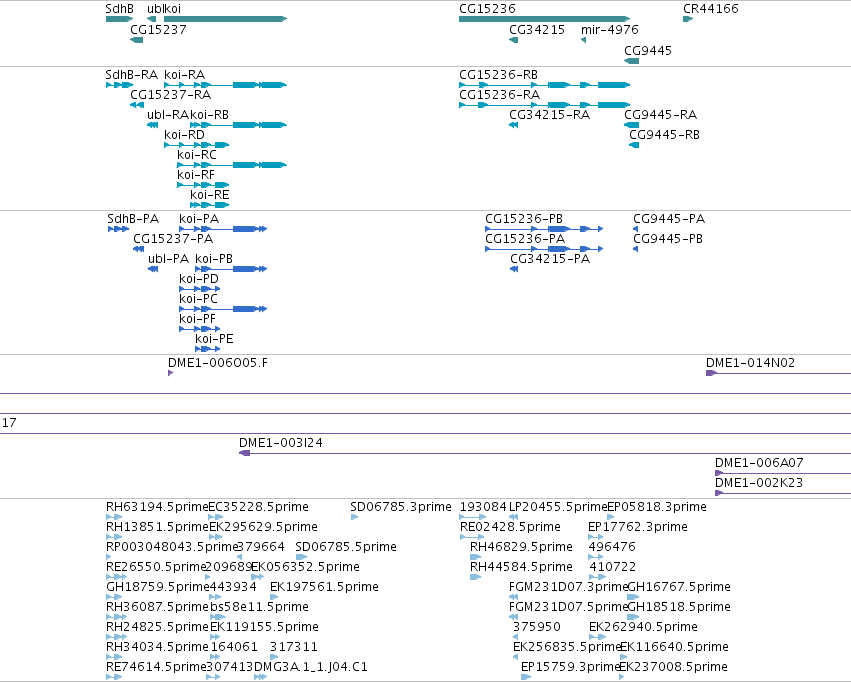Click the koi-PE label
Image resolution: width=851 pixels, height=682 pixels.
point(214,339)
